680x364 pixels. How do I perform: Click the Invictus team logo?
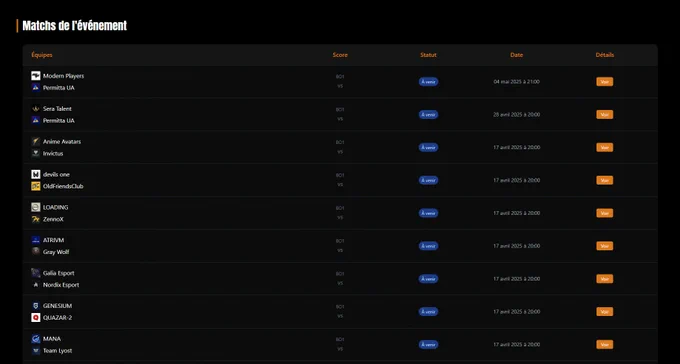(36, 154)
